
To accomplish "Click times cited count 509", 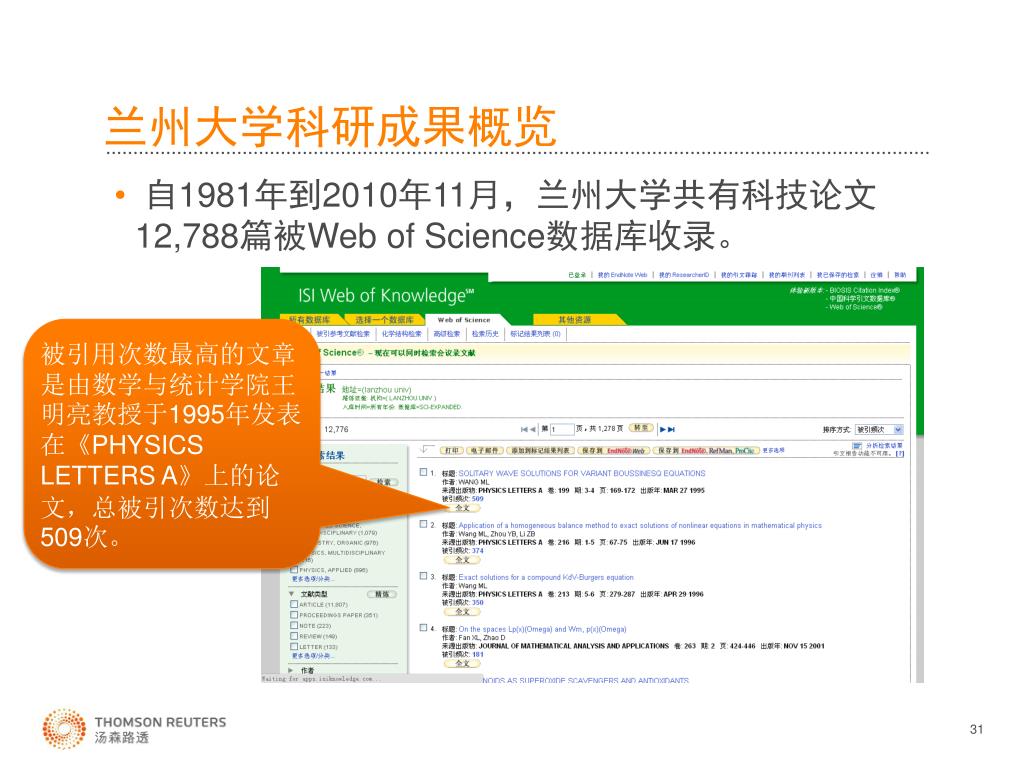I will pyautogui.click(x=477, y=499).
